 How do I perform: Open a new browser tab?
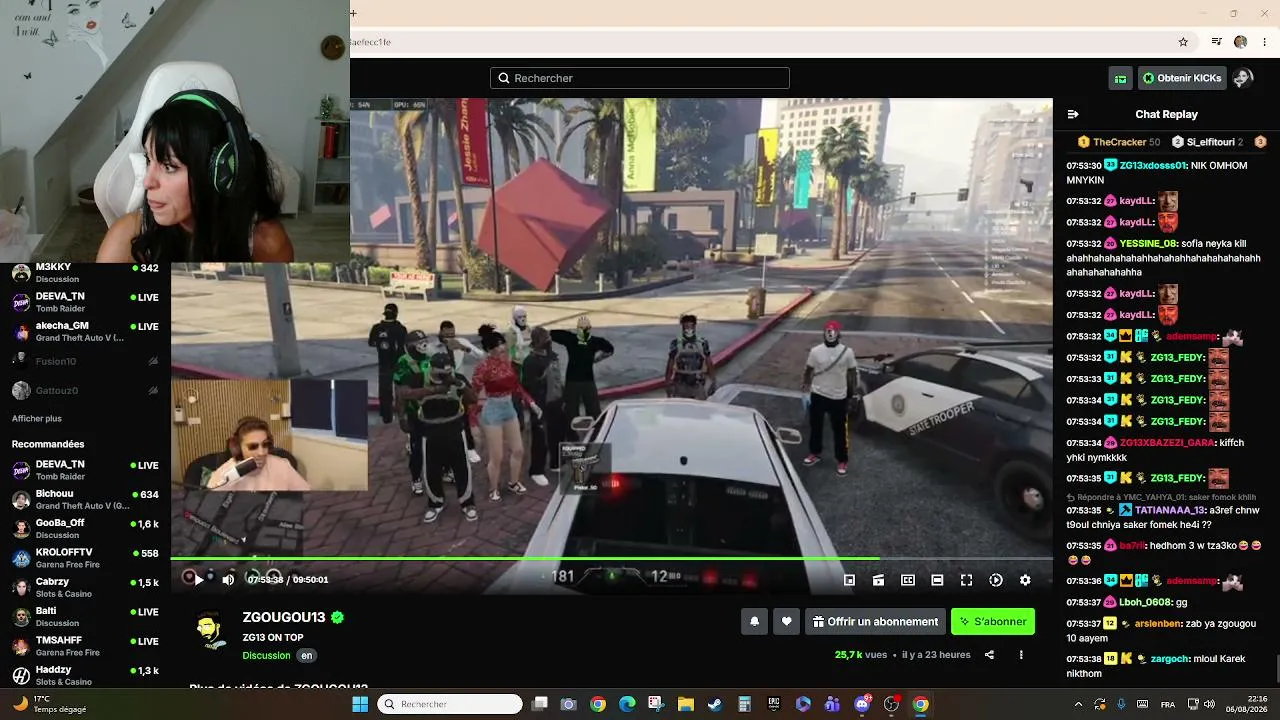[353, 13]
